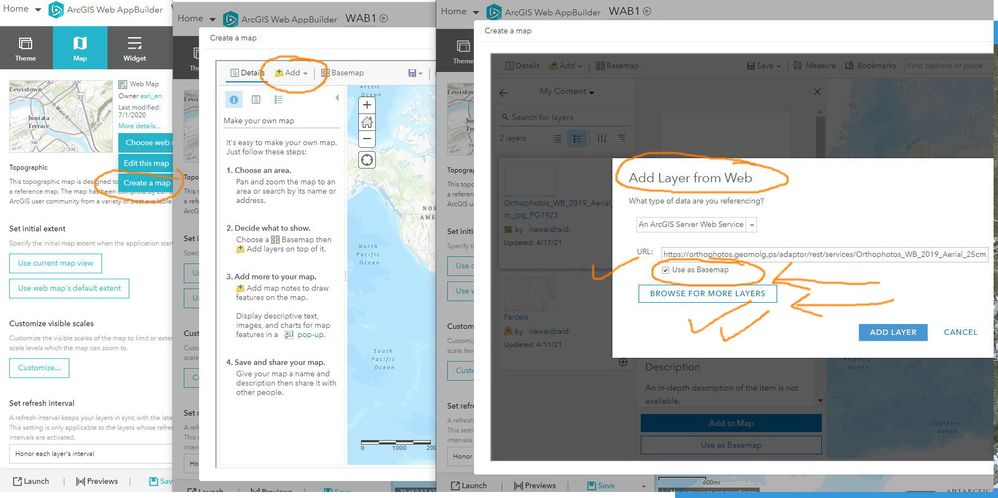Click Basemap in middle window toolbar
This screenshot has width=998, height=498.
tap(342, 73)
